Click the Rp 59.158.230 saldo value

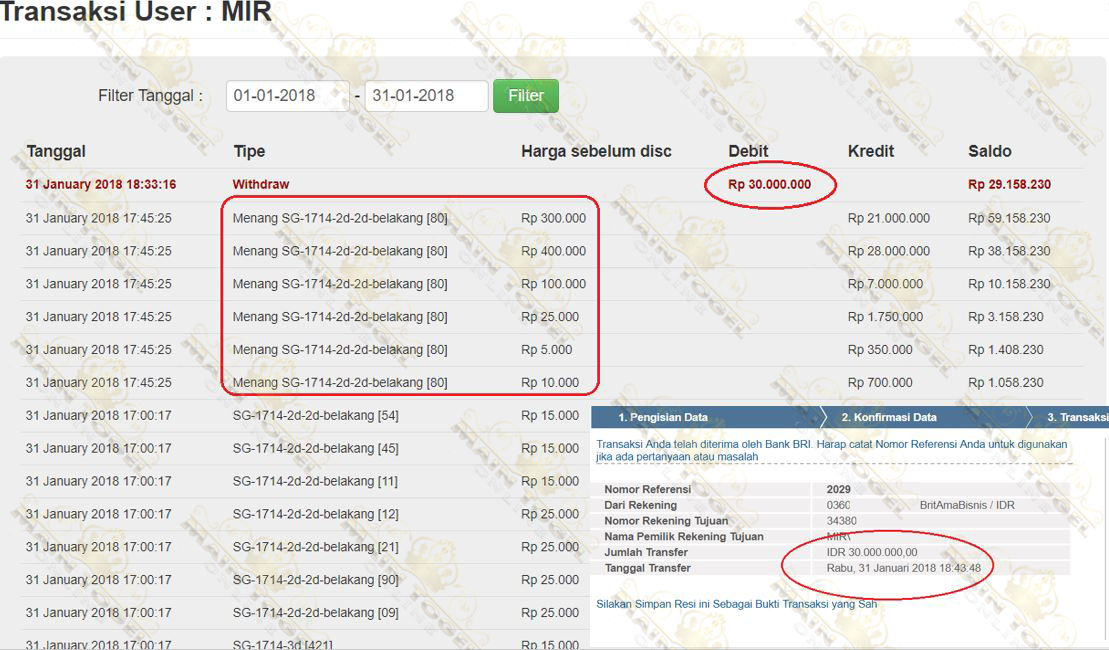[1009, 218]
